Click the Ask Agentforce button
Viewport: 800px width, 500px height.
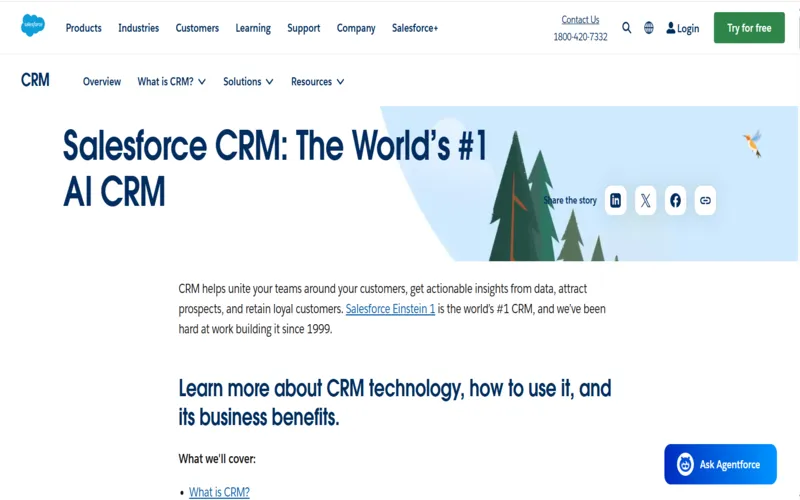(x=720, y=464)
